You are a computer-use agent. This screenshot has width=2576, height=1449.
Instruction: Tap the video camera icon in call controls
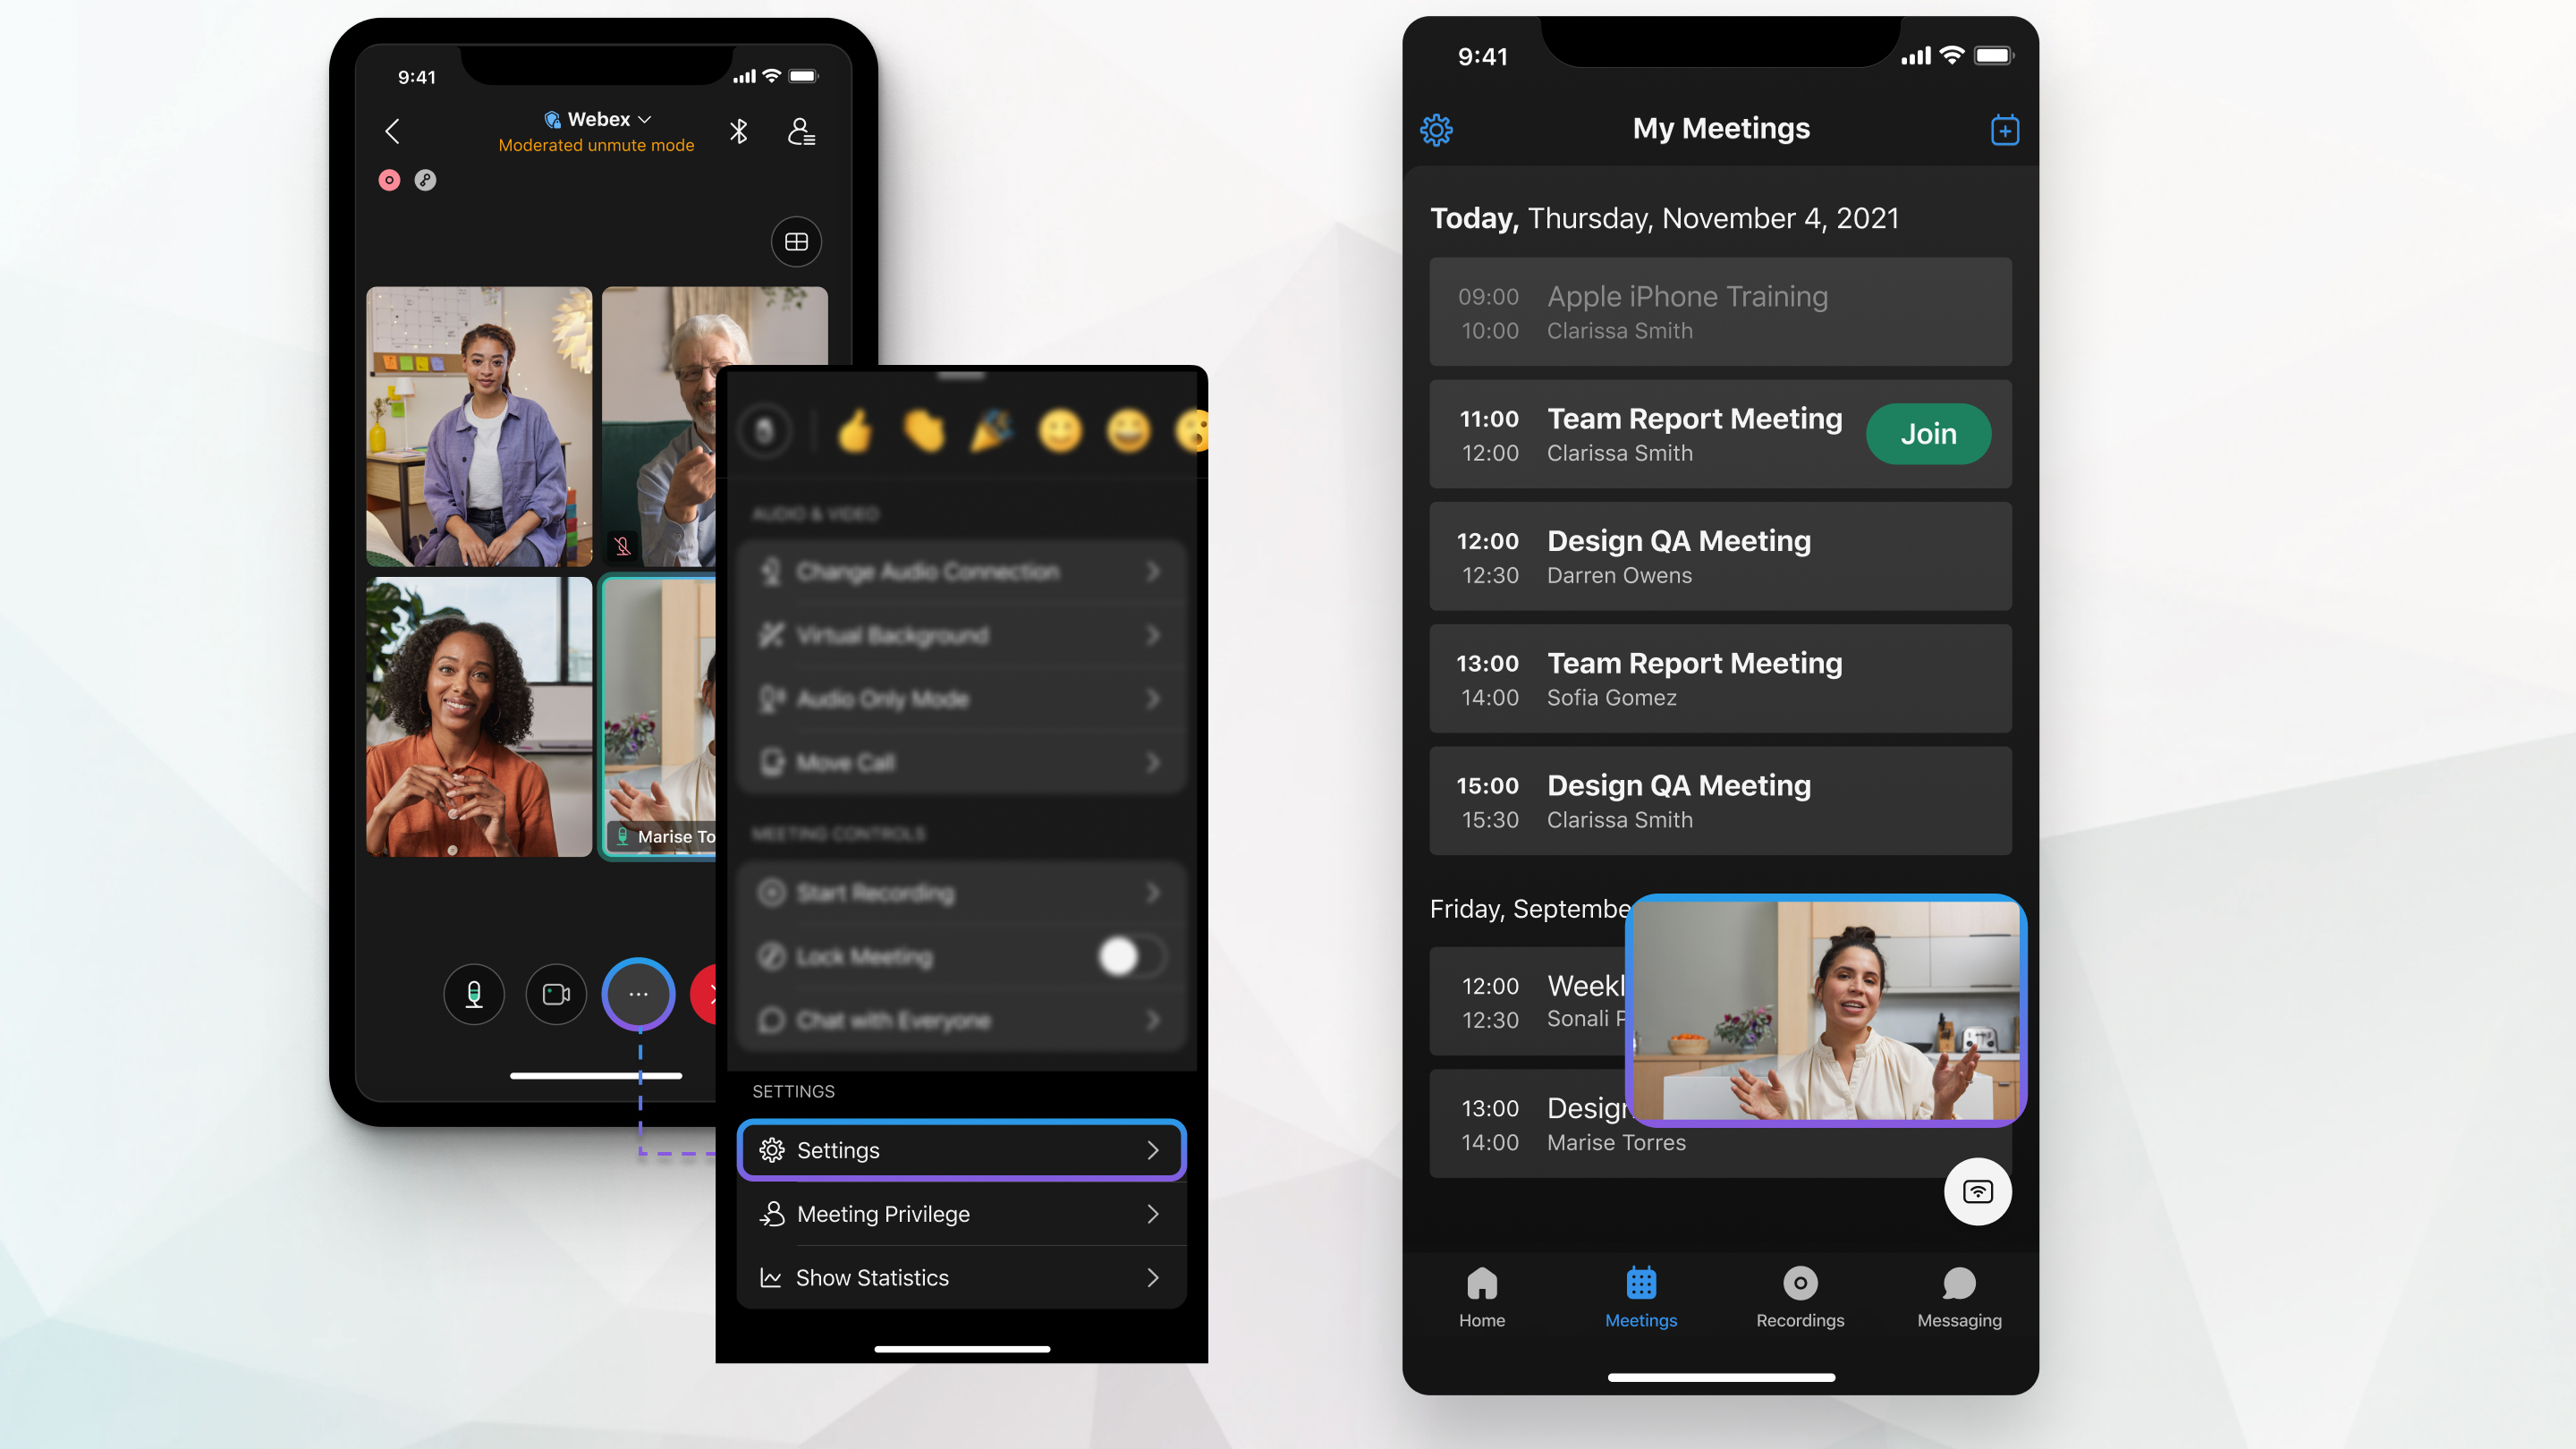click(x=554, y=995)
